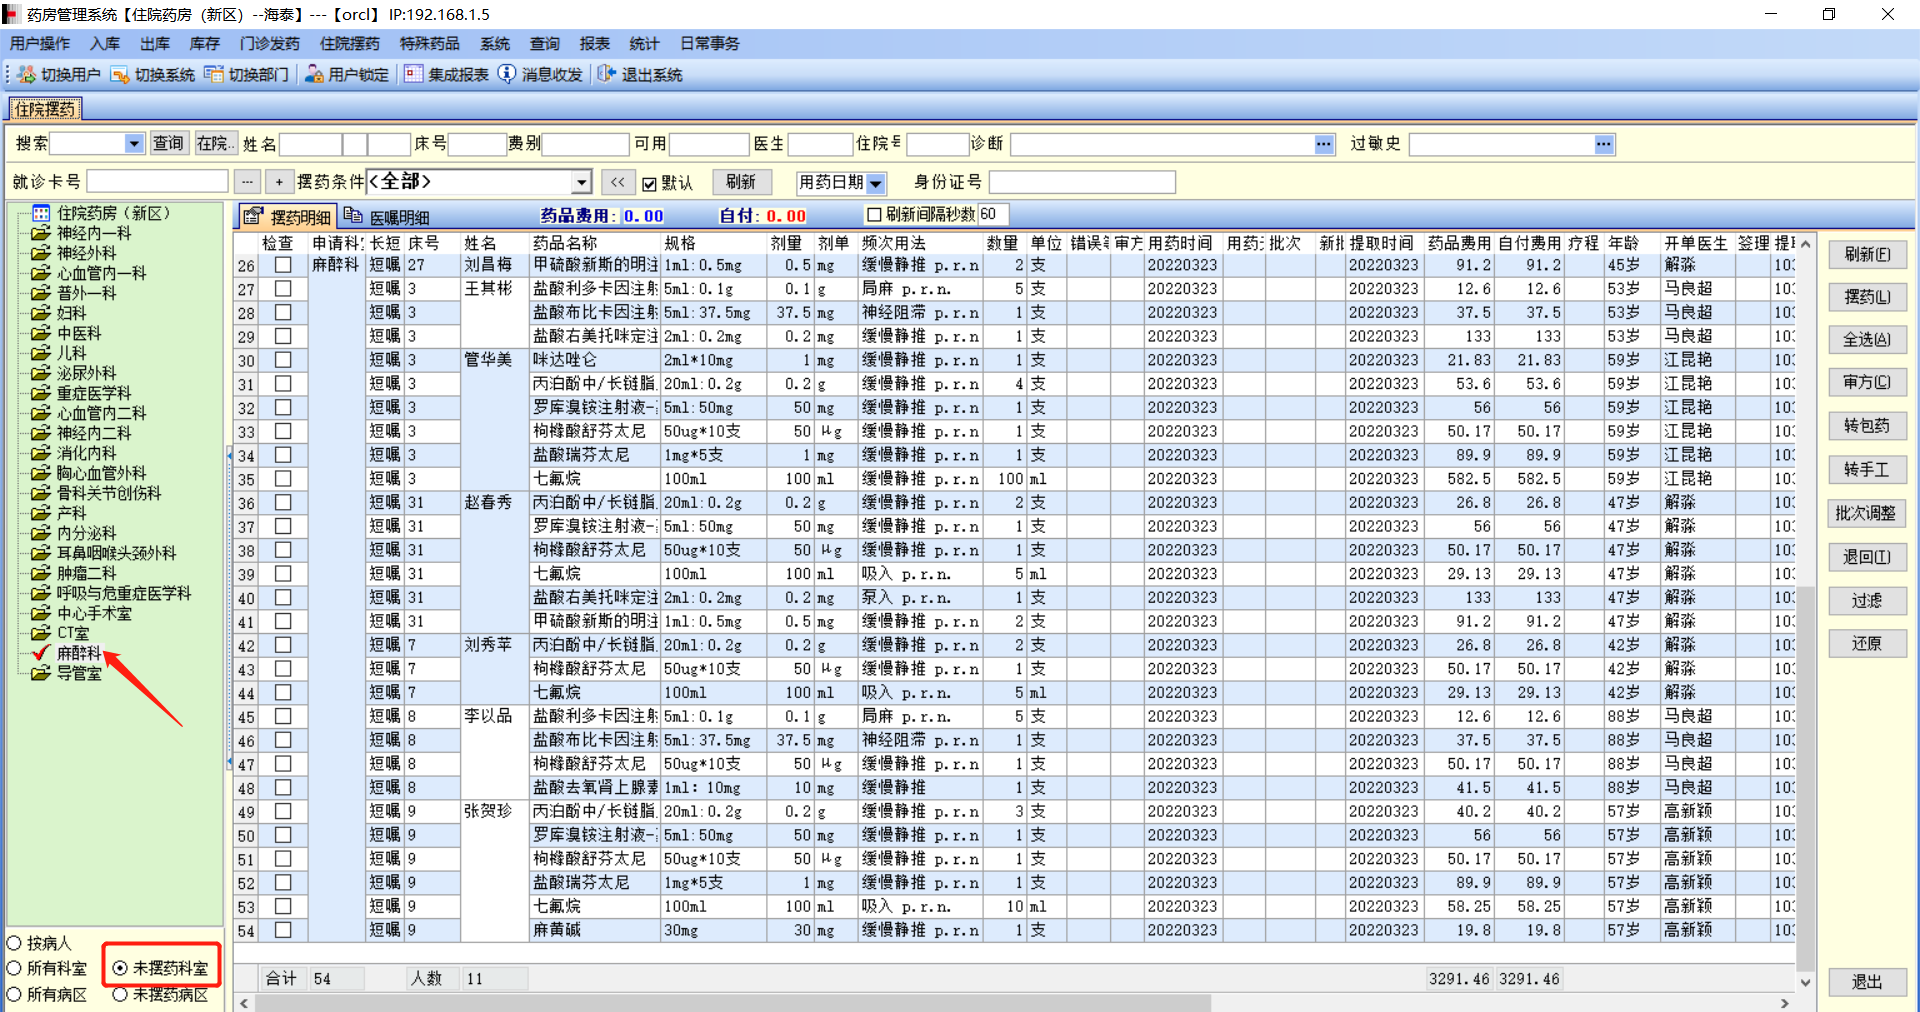The height and width of the screenshot is (1012, 1920).
Task: Expand the 摆药条件 <全部> dropdown
Action: click(x=581, y=182)
